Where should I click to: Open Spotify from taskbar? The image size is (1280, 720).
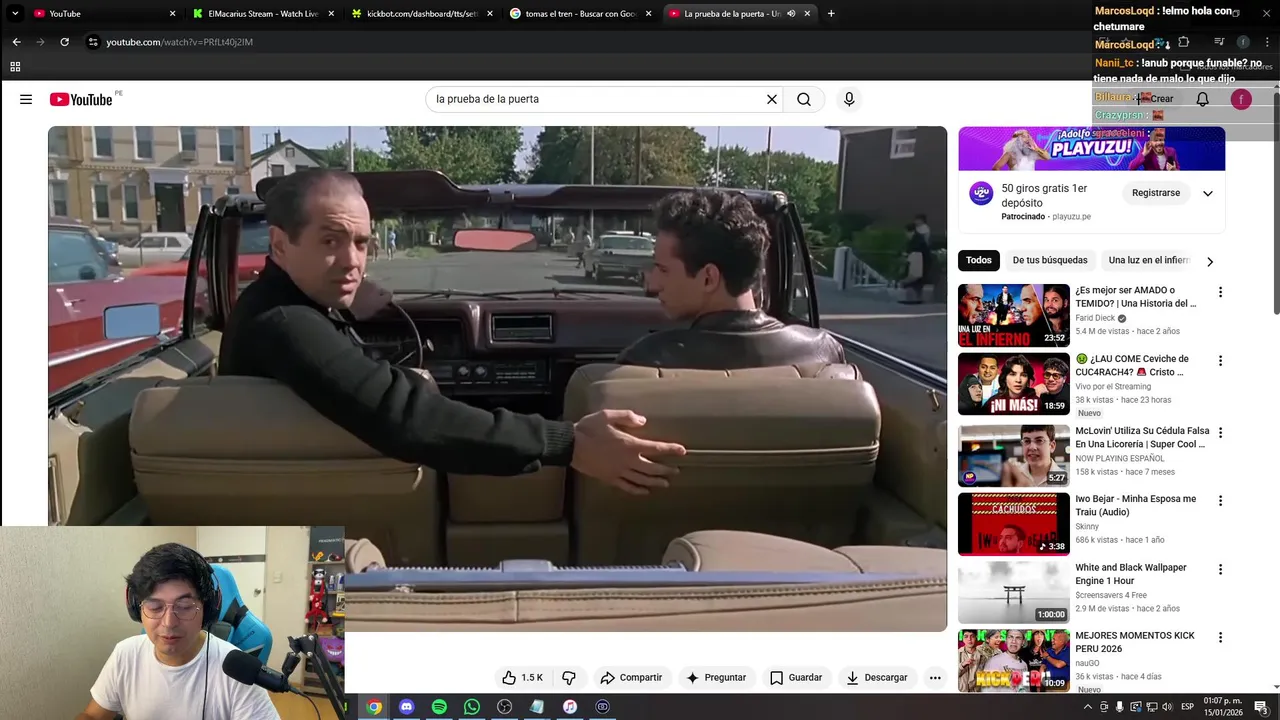[439, 707]
